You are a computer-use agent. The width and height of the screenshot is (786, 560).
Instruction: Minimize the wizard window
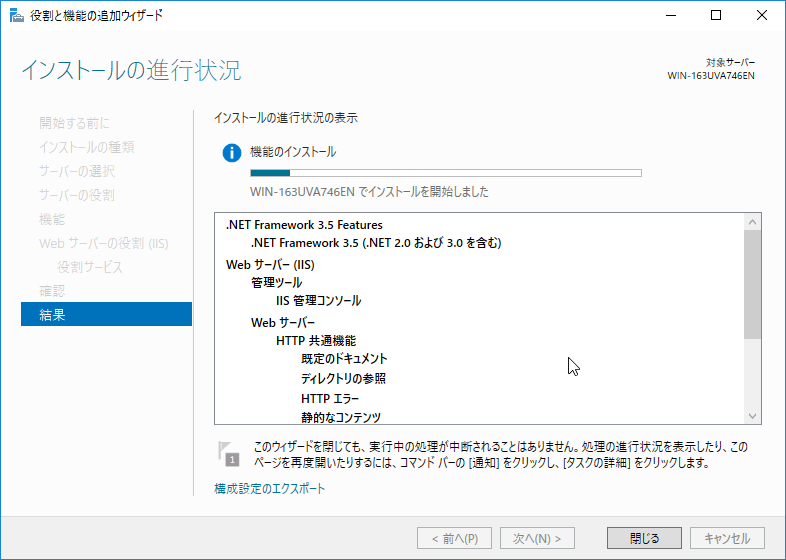click(x=670, y=15)
